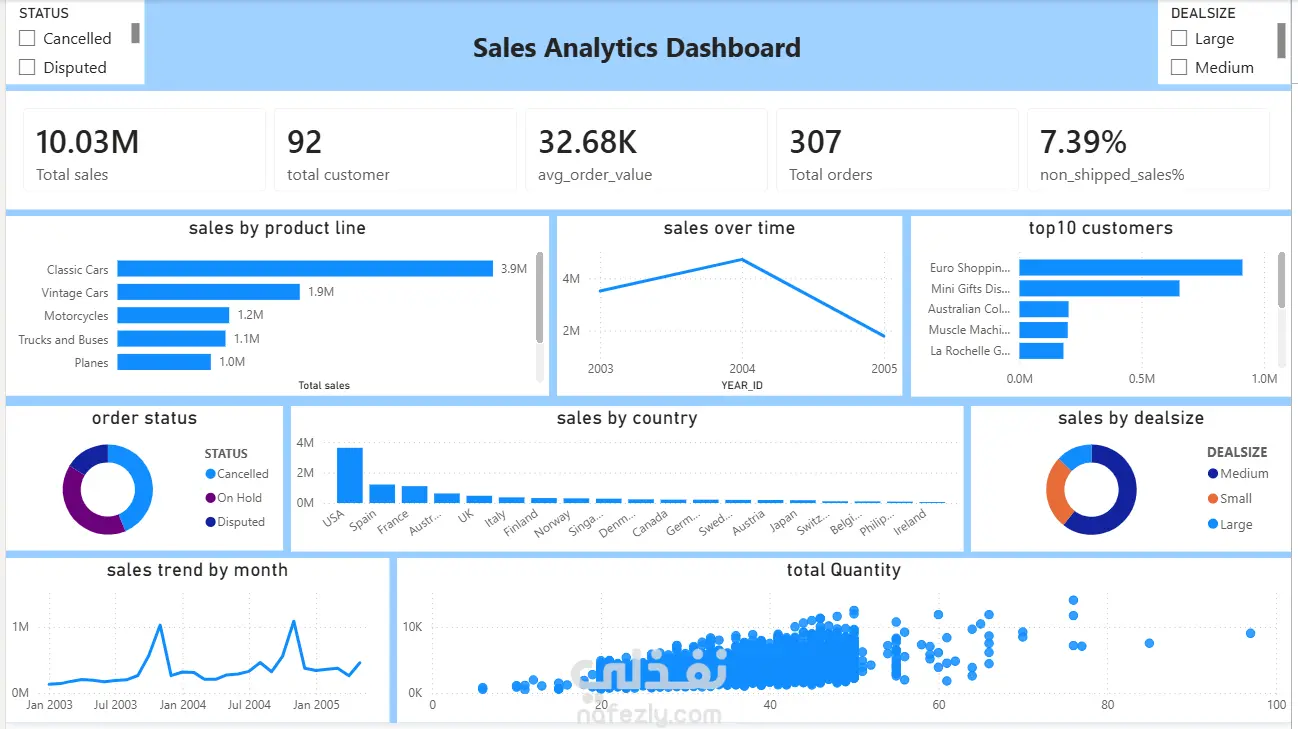Click the USA country bar
The image size is (1298, 729).
click(349, 475)
